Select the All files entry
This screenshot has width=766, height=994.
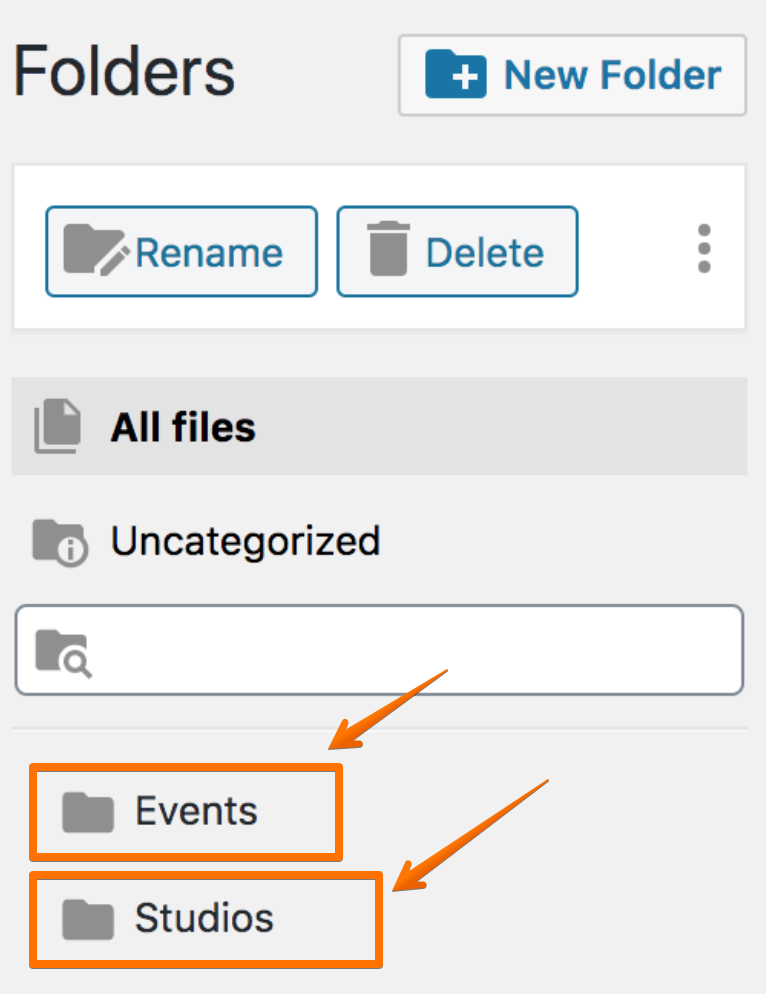(x=379, y=426)
